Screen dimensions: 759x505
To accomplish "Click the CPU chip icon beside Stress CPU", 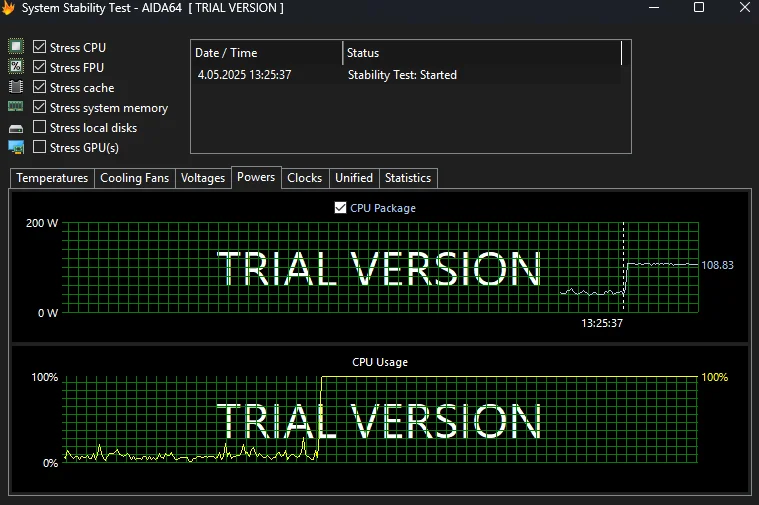I will [x=16, y=46].
